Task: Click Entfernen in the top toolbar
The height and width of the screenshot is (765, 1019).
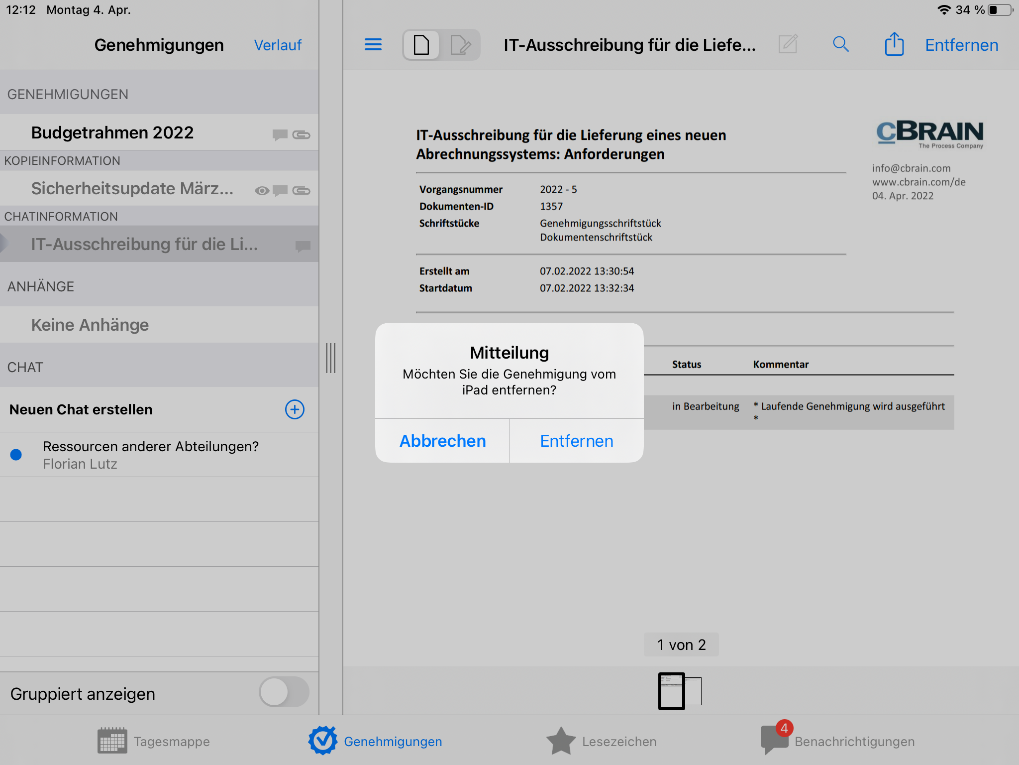Action: click(x=961, y=45)
